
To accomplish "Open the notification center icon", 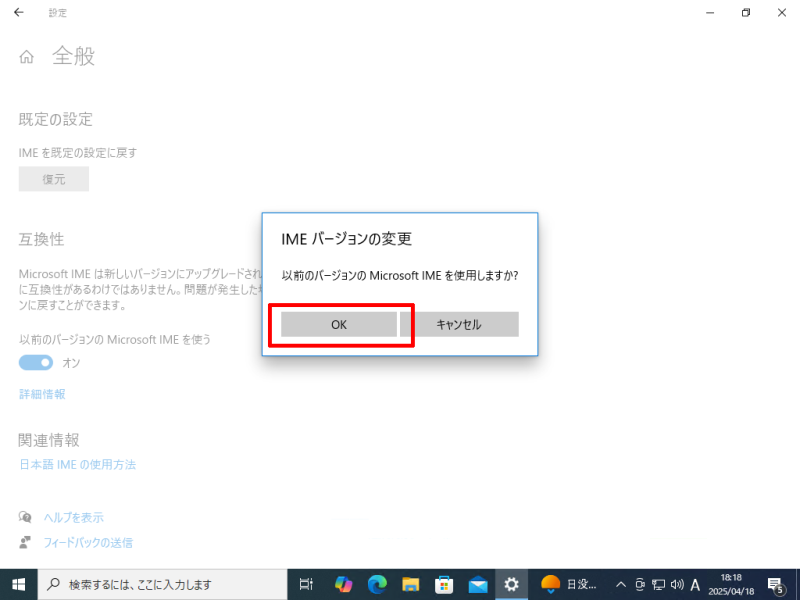I will coord(776,584).
